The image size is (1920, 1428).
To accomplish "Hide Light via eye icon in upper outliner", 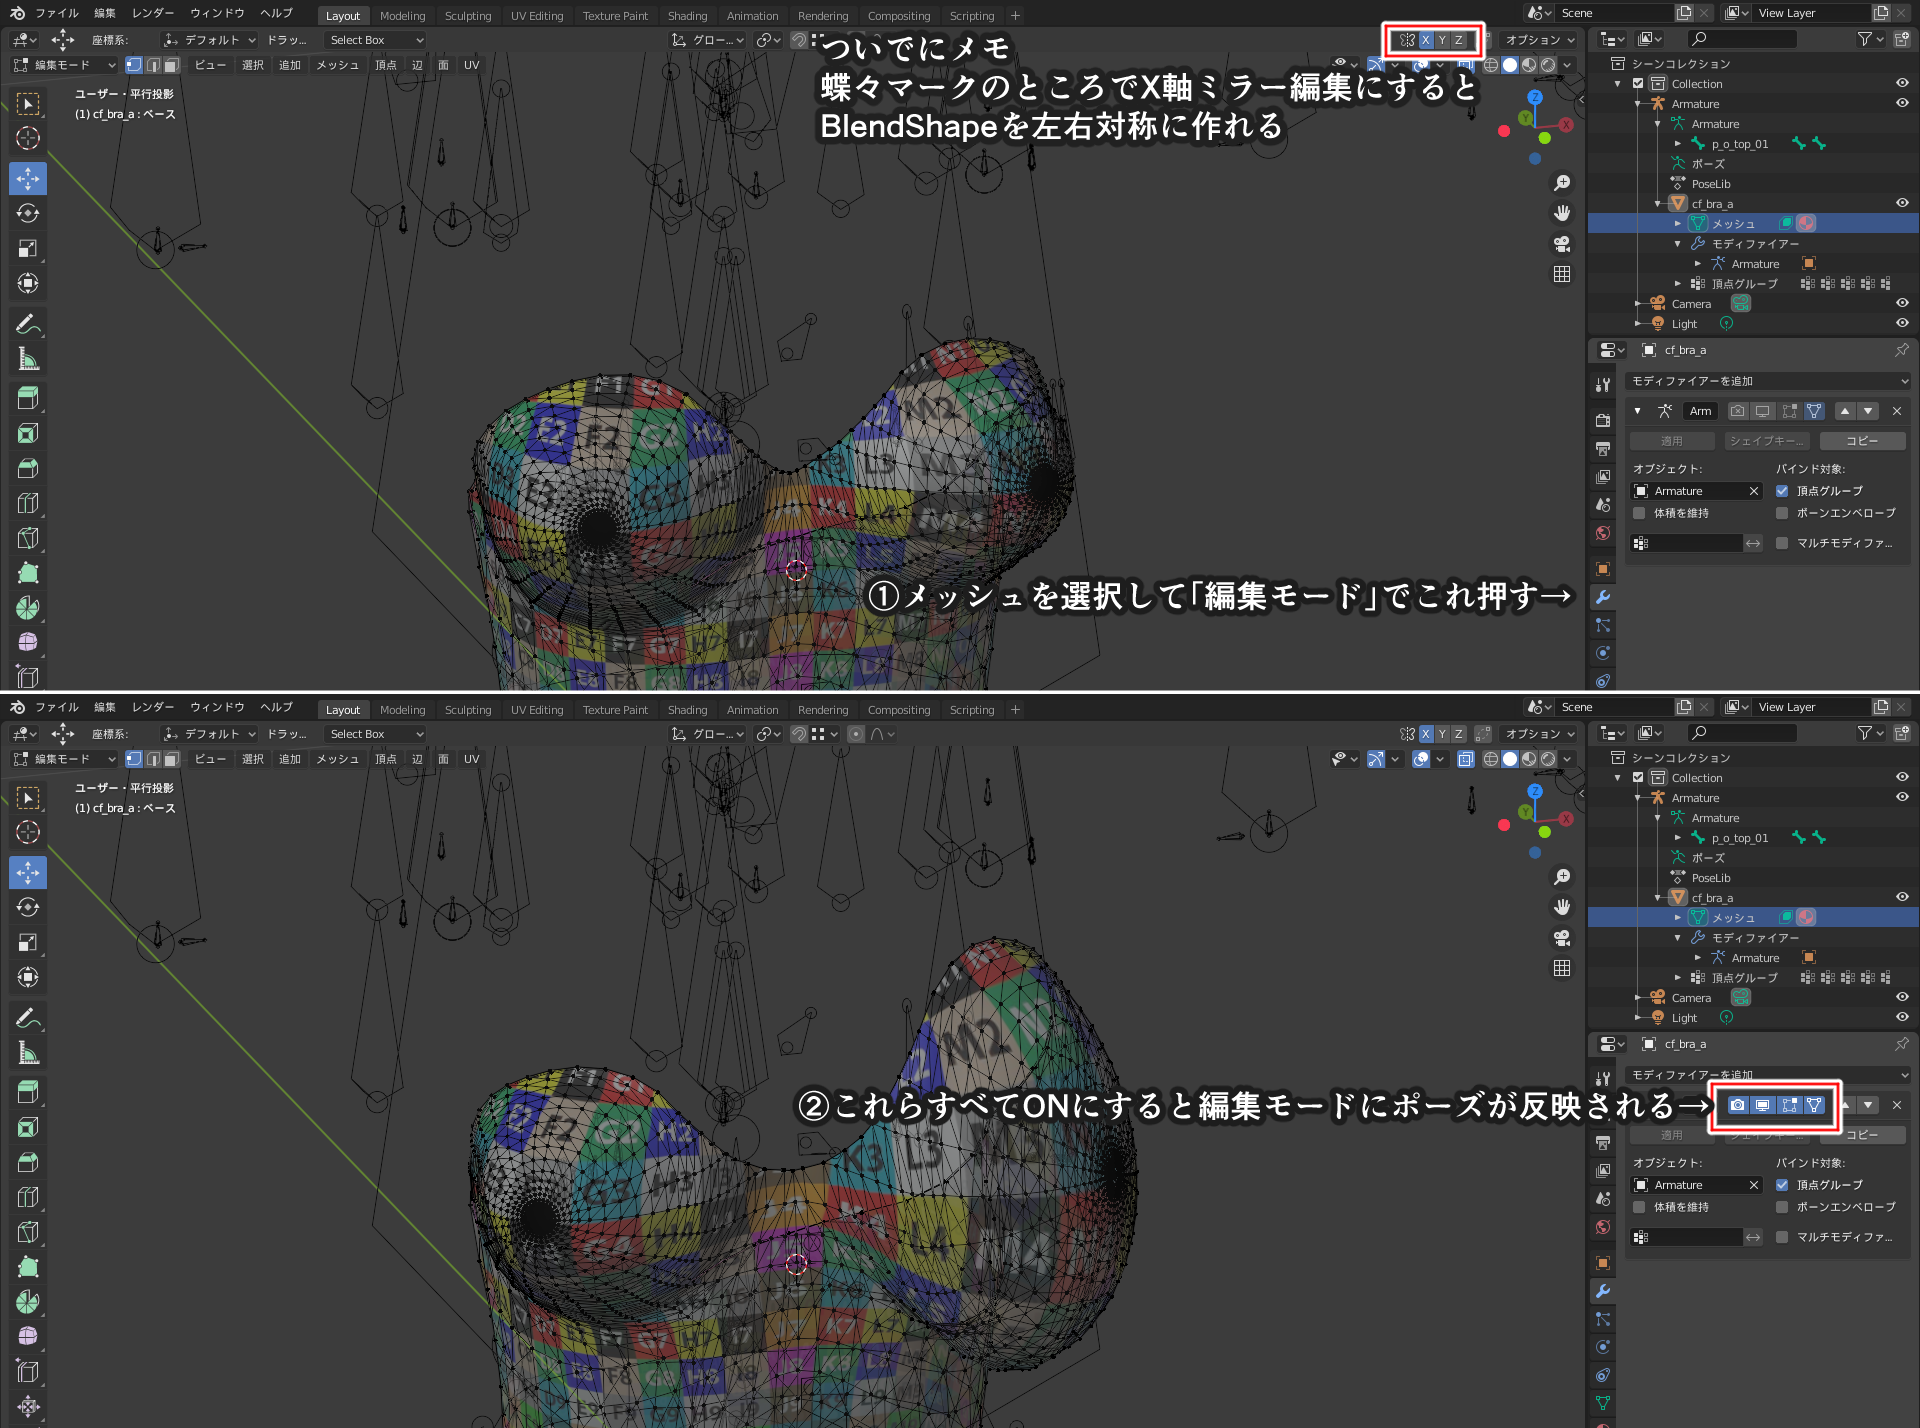I will (x=1902, y=323).
